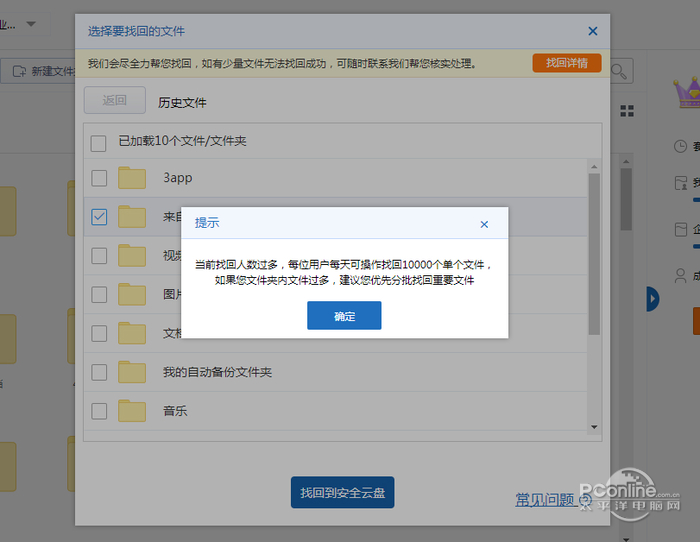Click the 音乐 folder name

click(175, 411)
